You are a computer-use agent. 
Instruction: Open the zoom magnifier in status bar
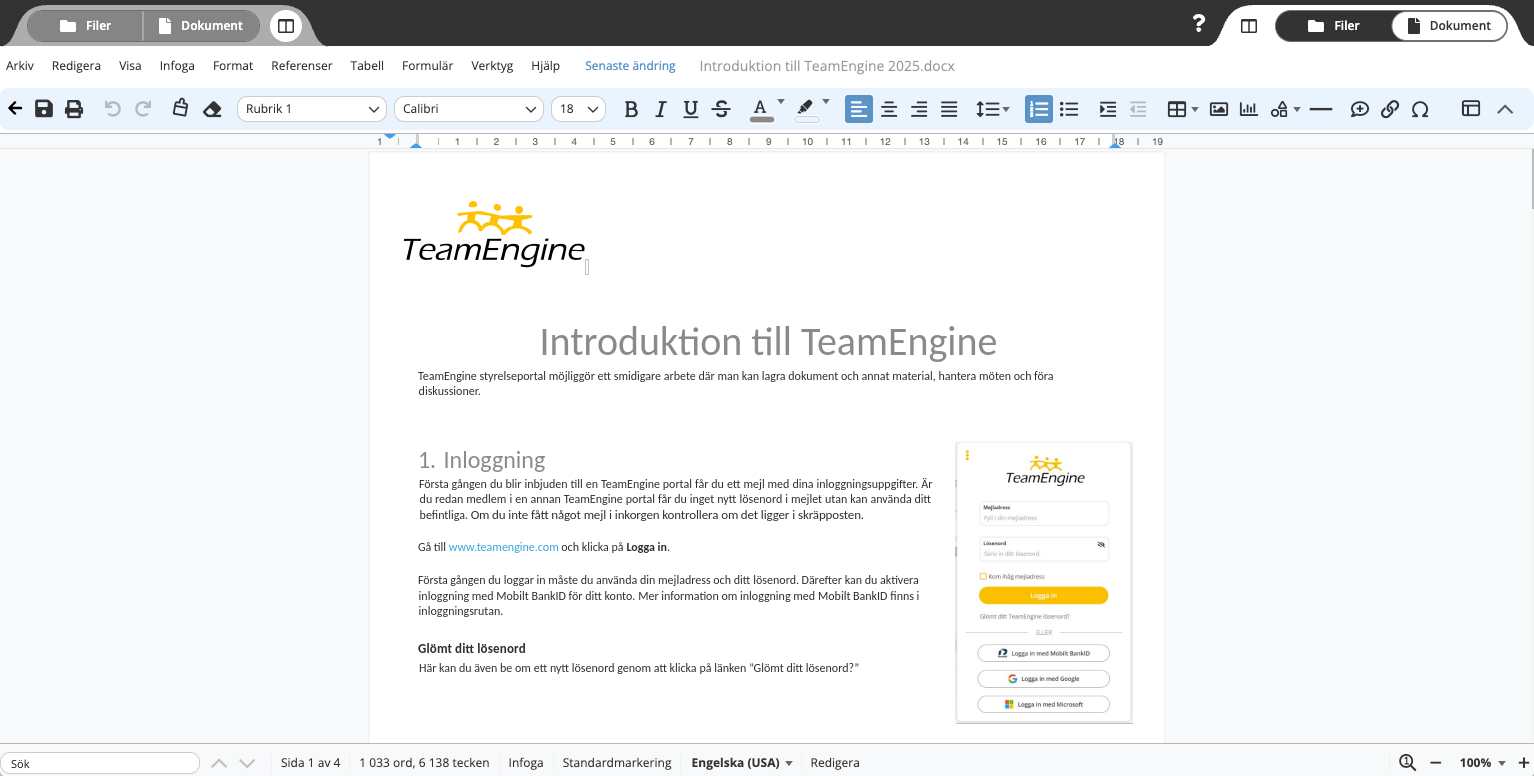(x=1408, y=763)
